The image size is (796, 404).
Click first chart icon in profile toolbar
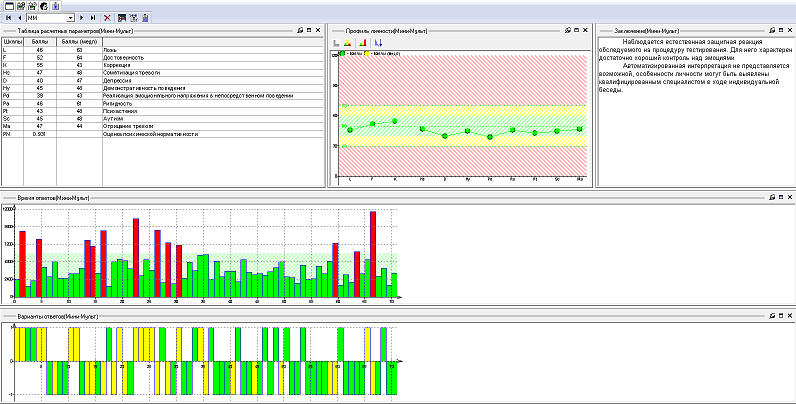[x=336, y=43]
